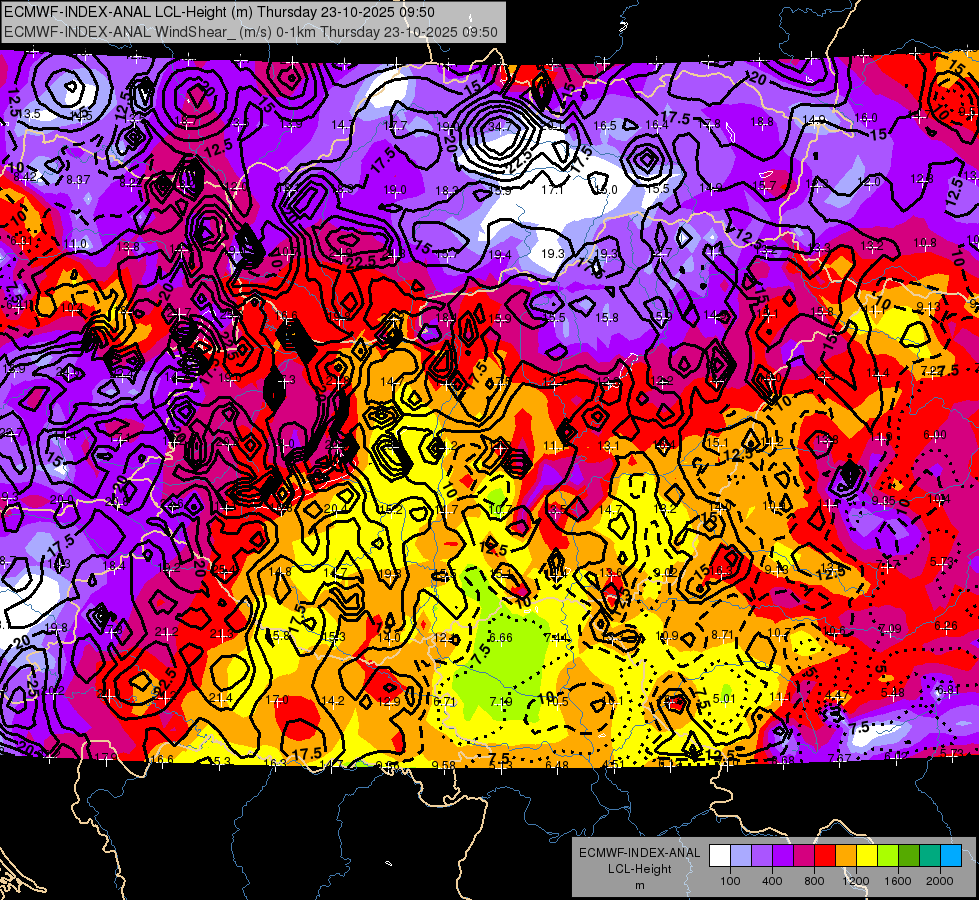Click the '14.2' value on the map

click(333, 701)
